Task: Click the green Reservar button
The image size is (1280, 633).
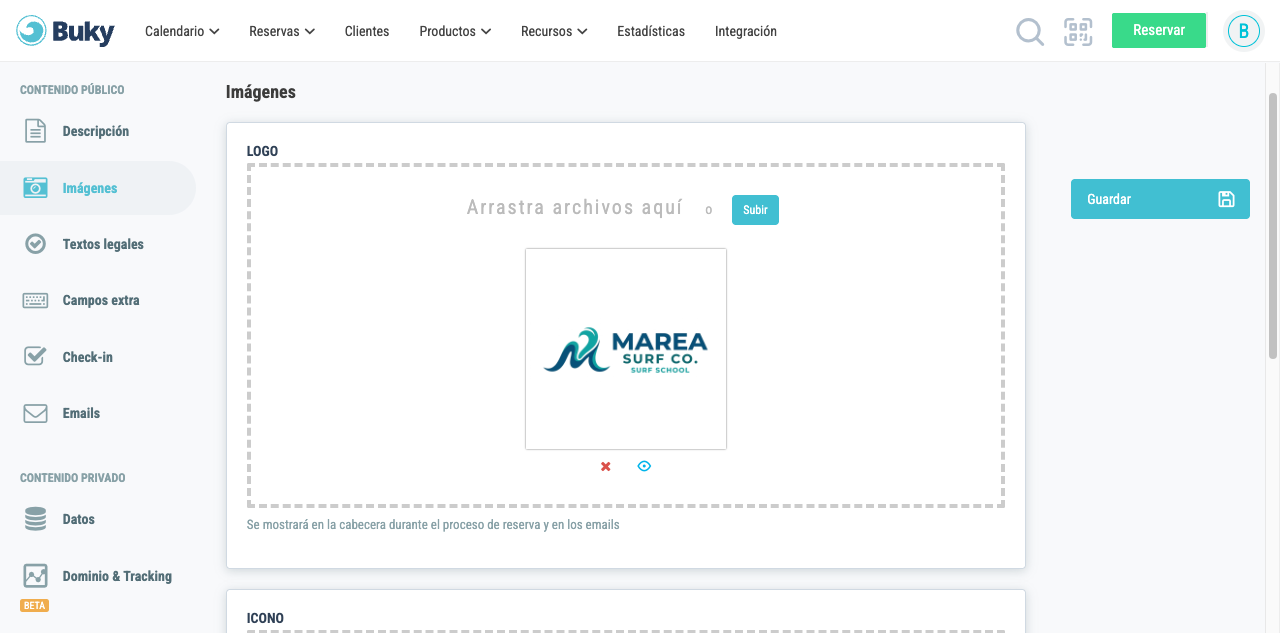Action: [x=1159, y=30]
